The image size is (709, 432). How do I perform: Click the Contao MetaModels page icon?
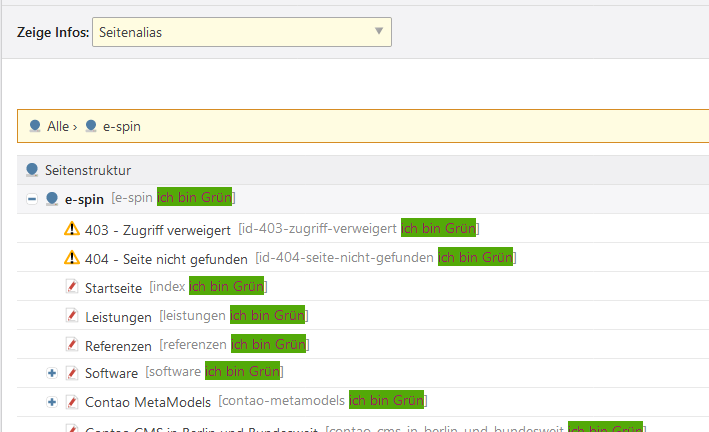(72, 402)
